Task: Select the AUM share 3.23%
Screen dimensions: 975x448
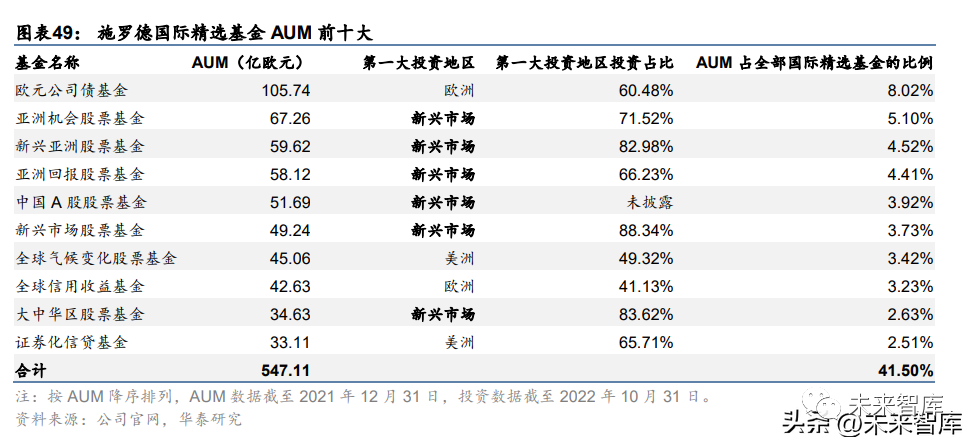Action: 910,287
